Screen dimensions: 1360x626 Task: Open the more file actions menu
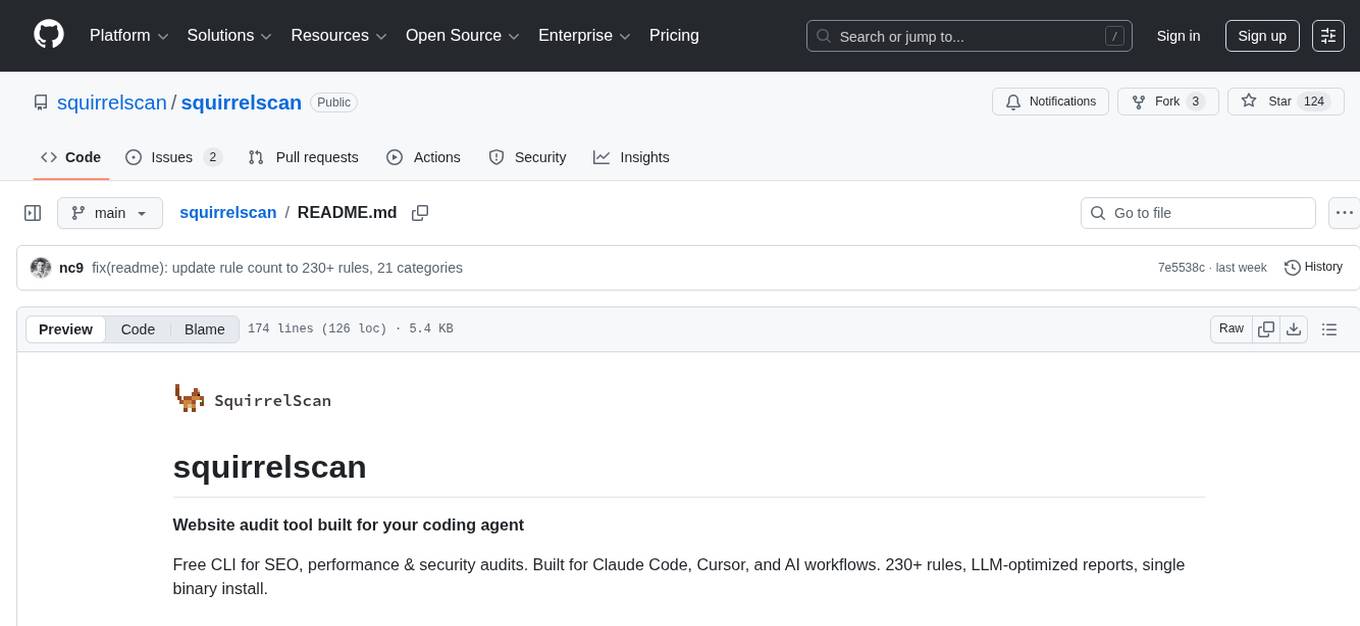[1344, 213]
